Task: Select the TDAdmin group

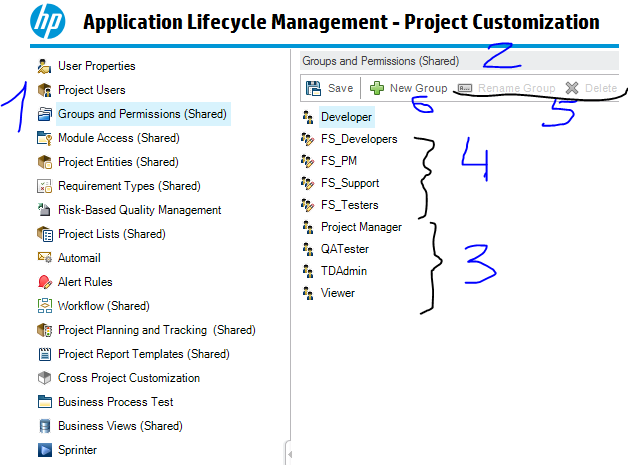Action: (344, 271)
